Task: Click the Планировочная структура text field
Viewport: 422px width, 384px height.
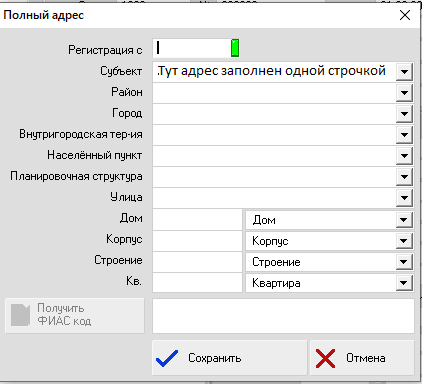Action: 274,176
